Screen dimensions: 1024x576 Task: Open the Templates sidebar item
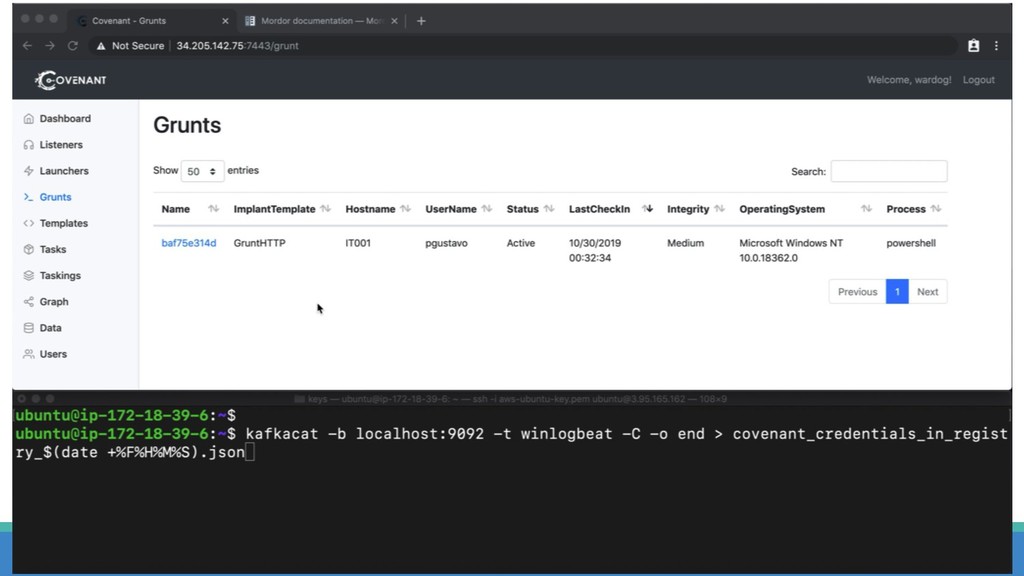coord(63,223)
